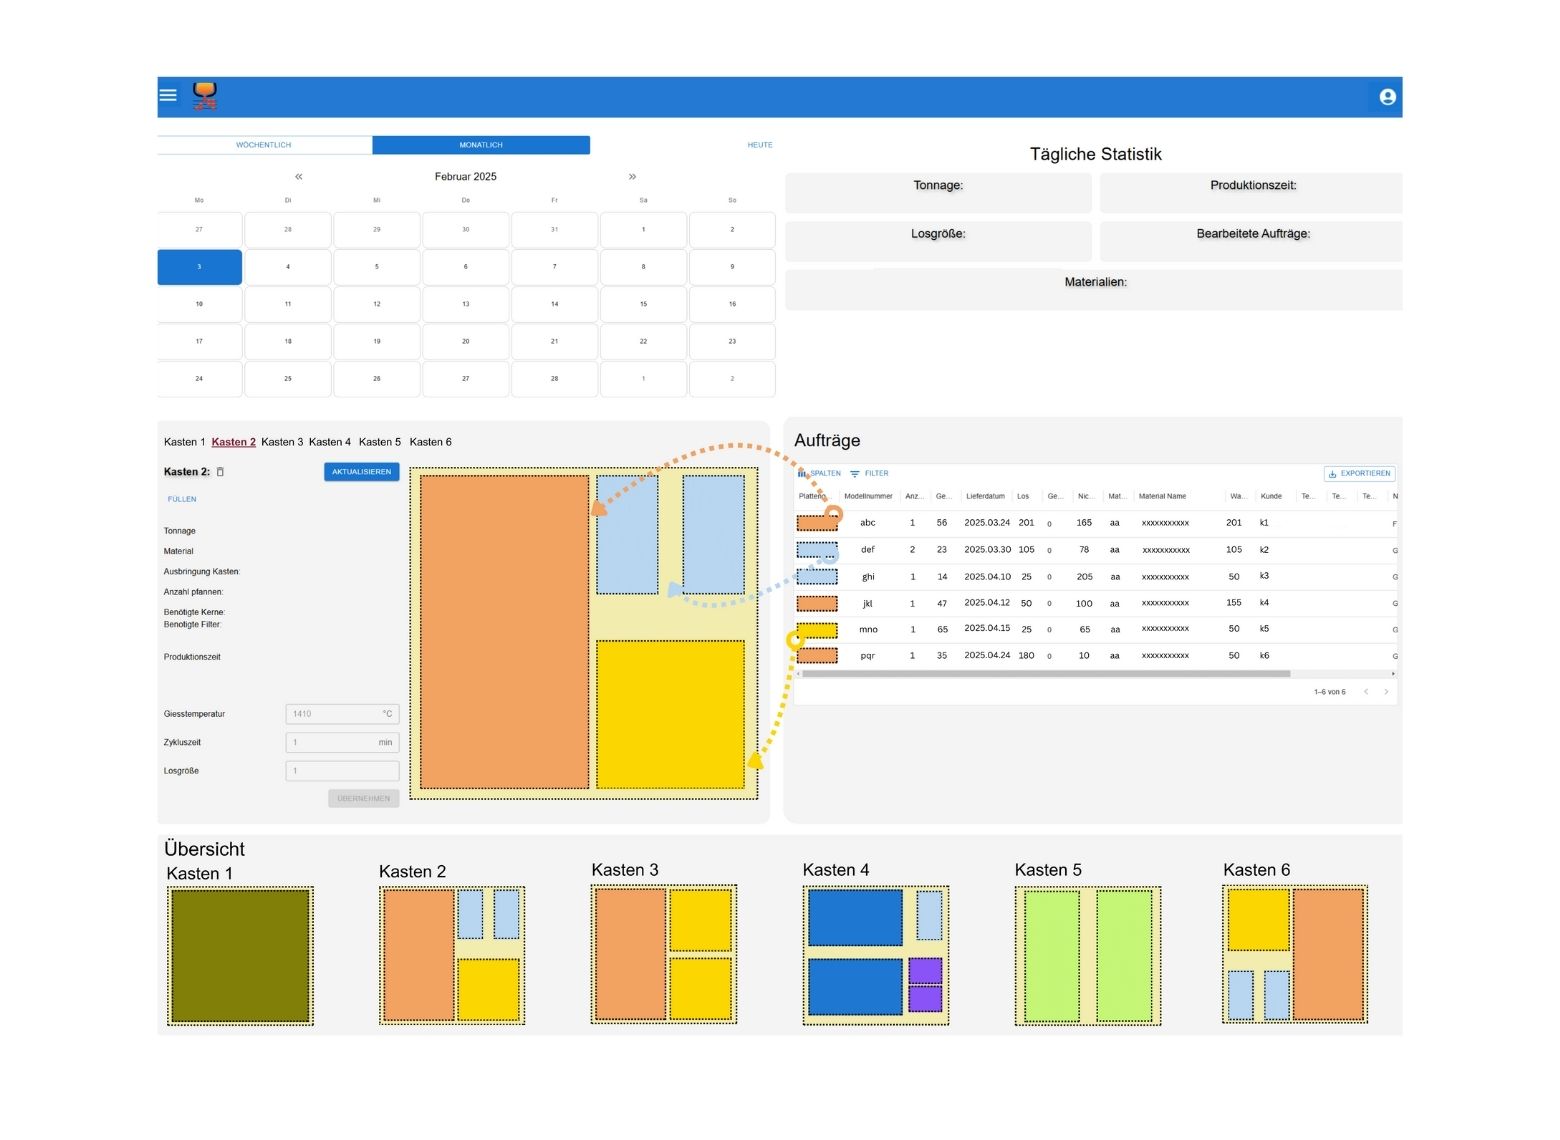Click the user account avatar icon
The height and width of the screenshot is (1140, 1560).
[x=1387, y=97]
